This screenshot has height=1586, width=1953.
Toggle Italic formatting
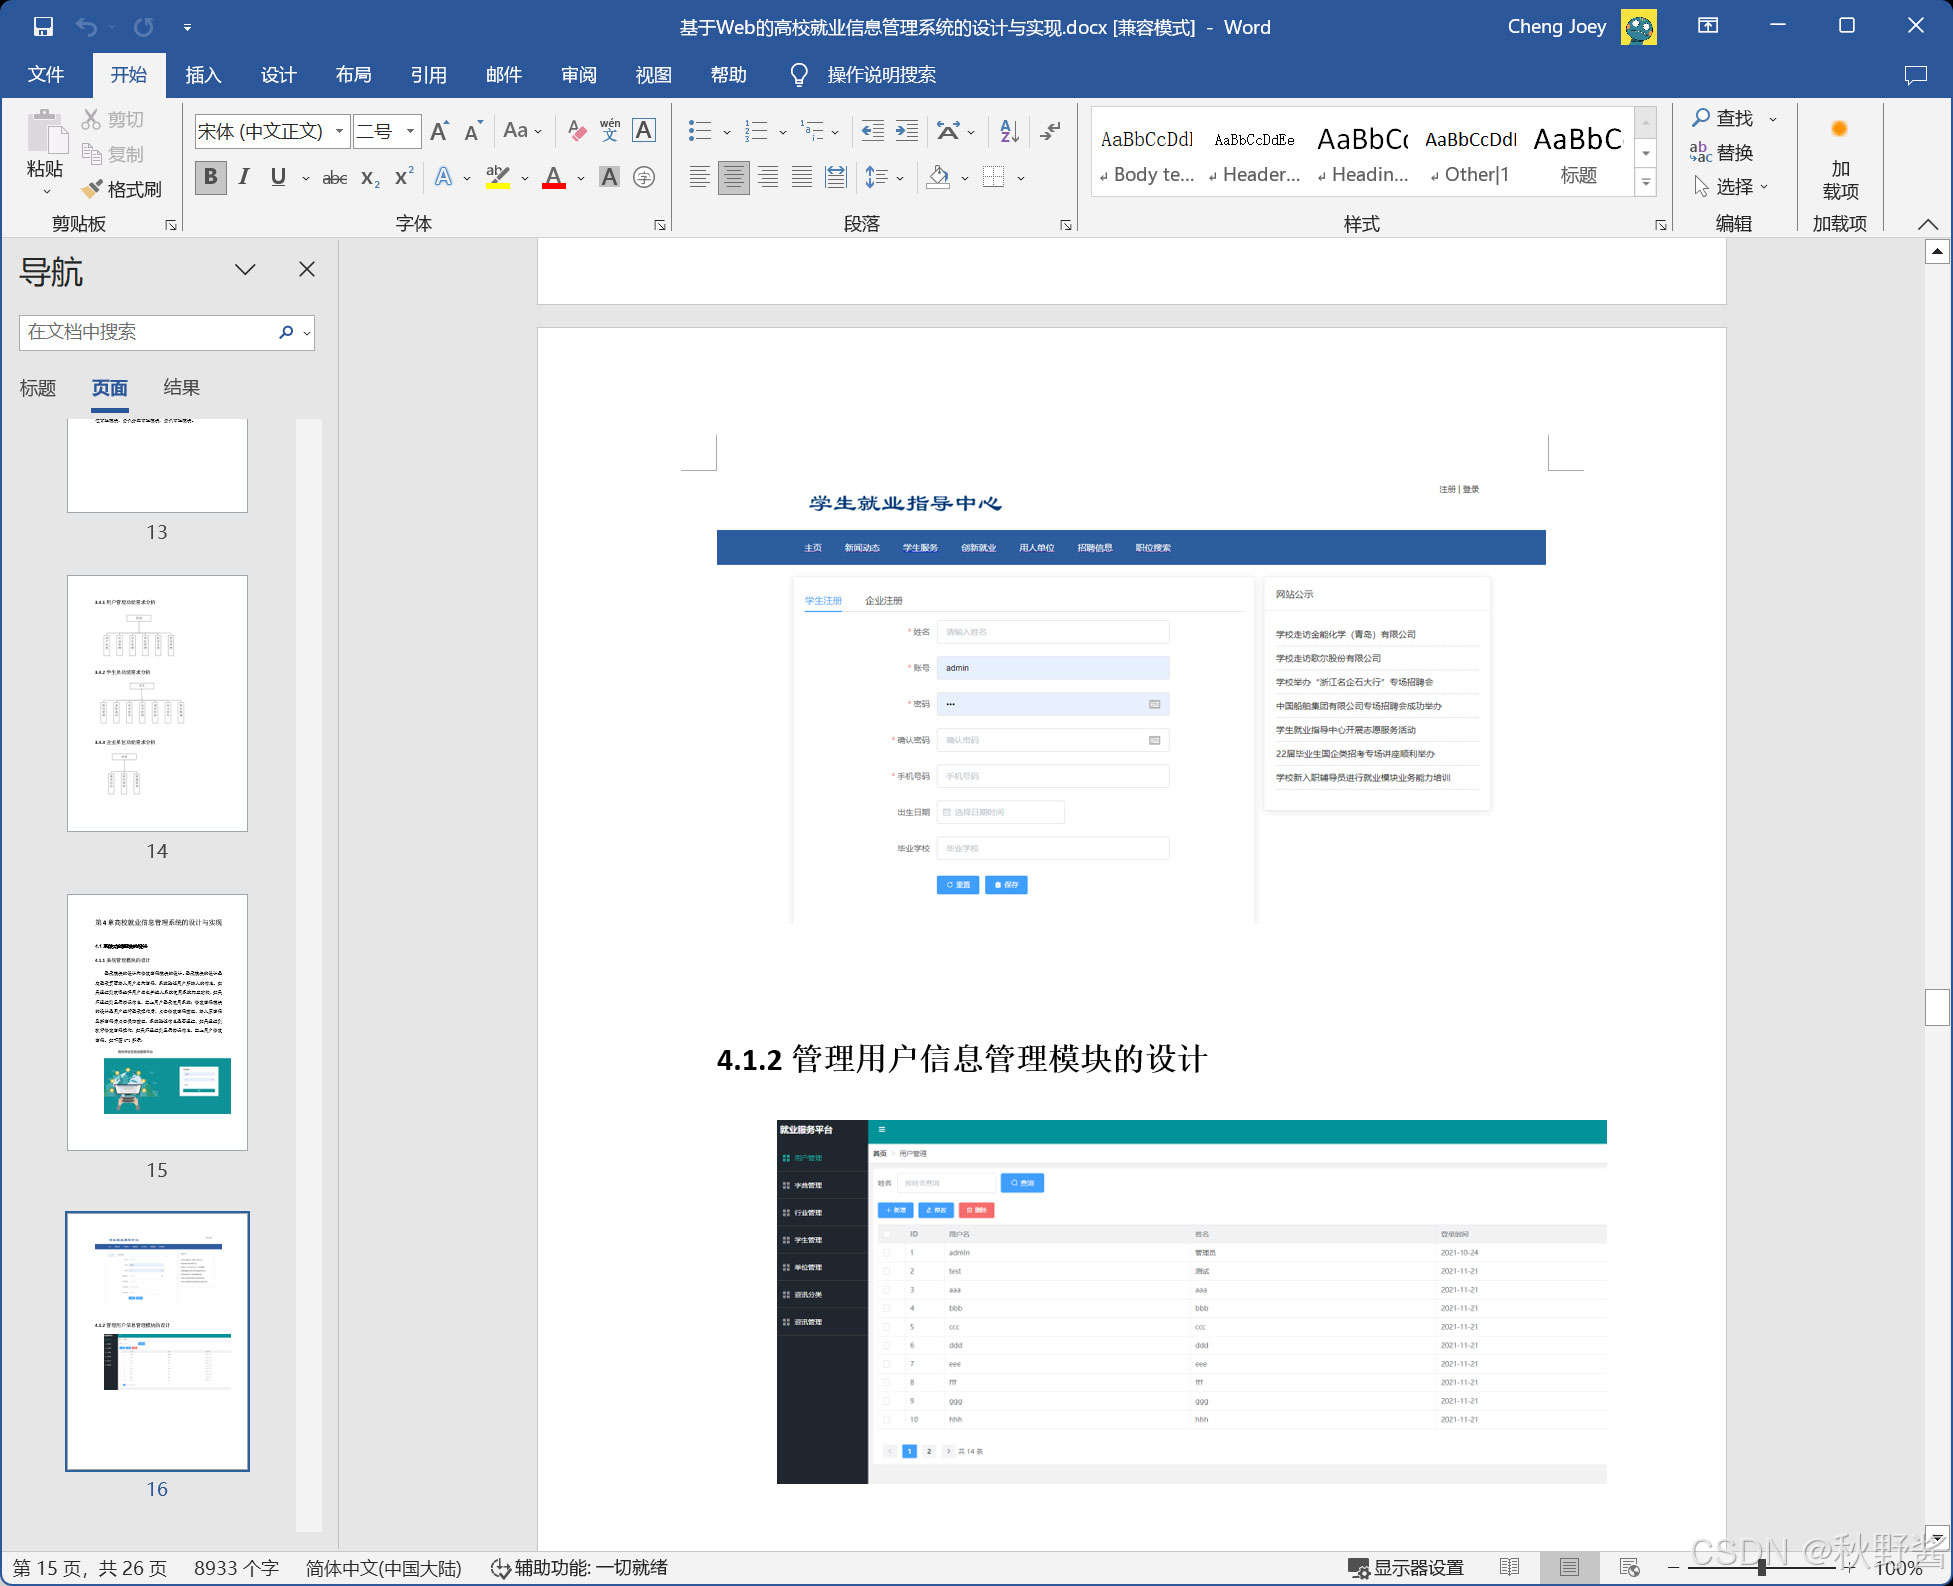point(244,178)
